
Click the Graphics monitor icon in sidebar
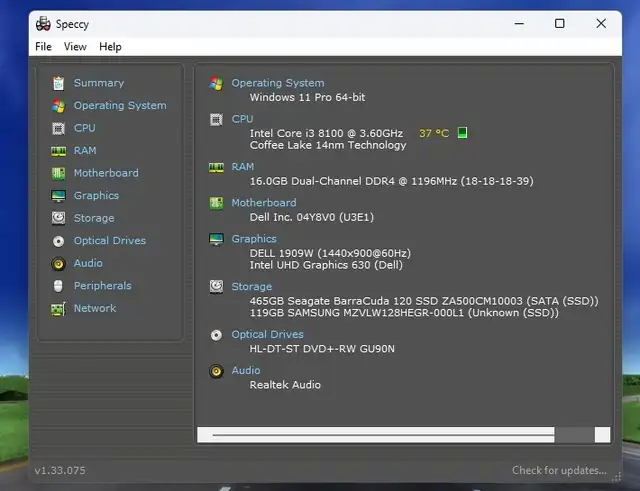[x=58, y=196]
